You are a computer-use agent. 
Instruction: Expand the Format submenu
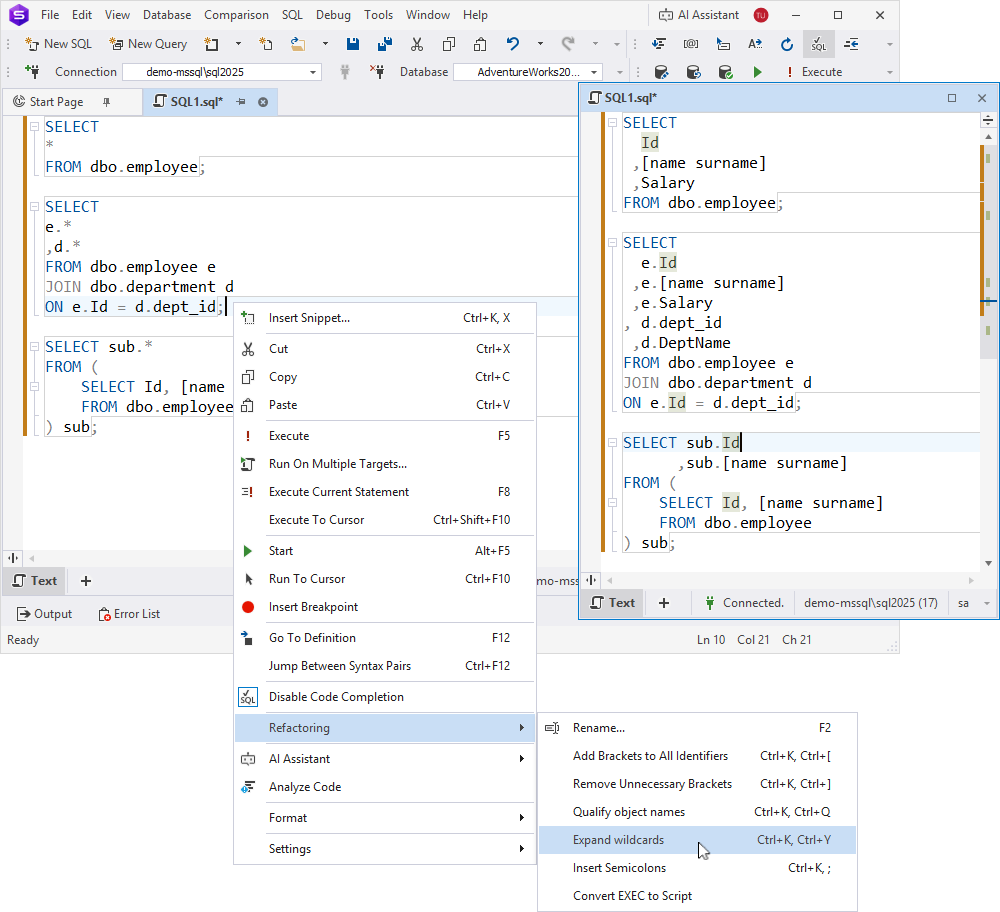coord(385,818)
